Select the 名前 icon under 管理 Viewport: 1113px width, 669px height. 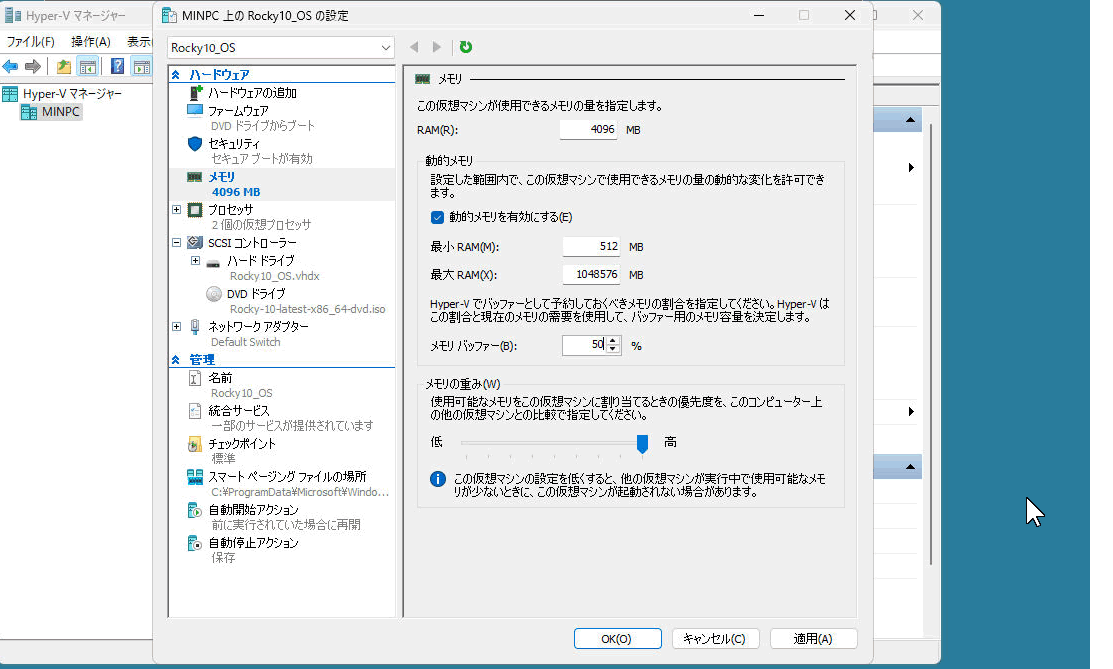(x=194, y=378)
